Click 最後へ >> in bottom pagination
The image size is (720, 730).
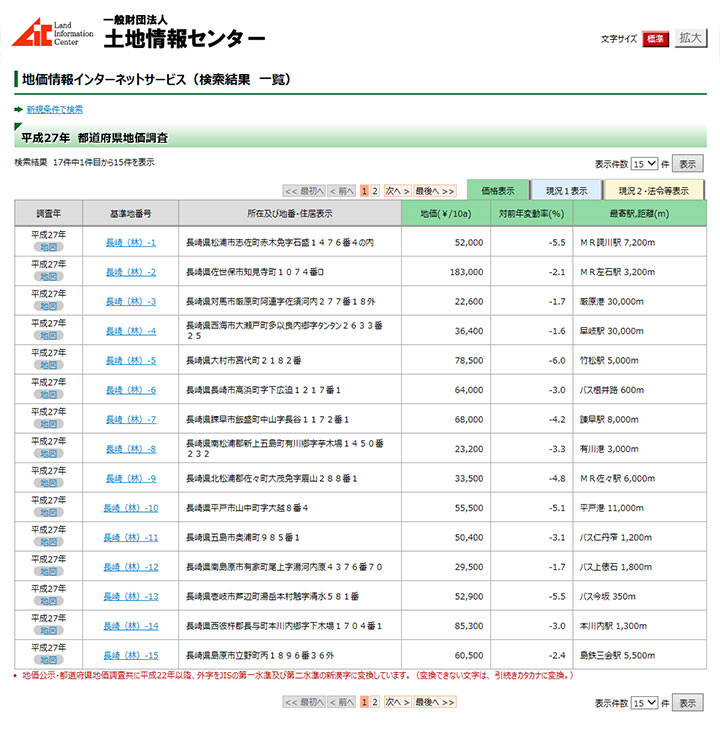pos(434,702)
